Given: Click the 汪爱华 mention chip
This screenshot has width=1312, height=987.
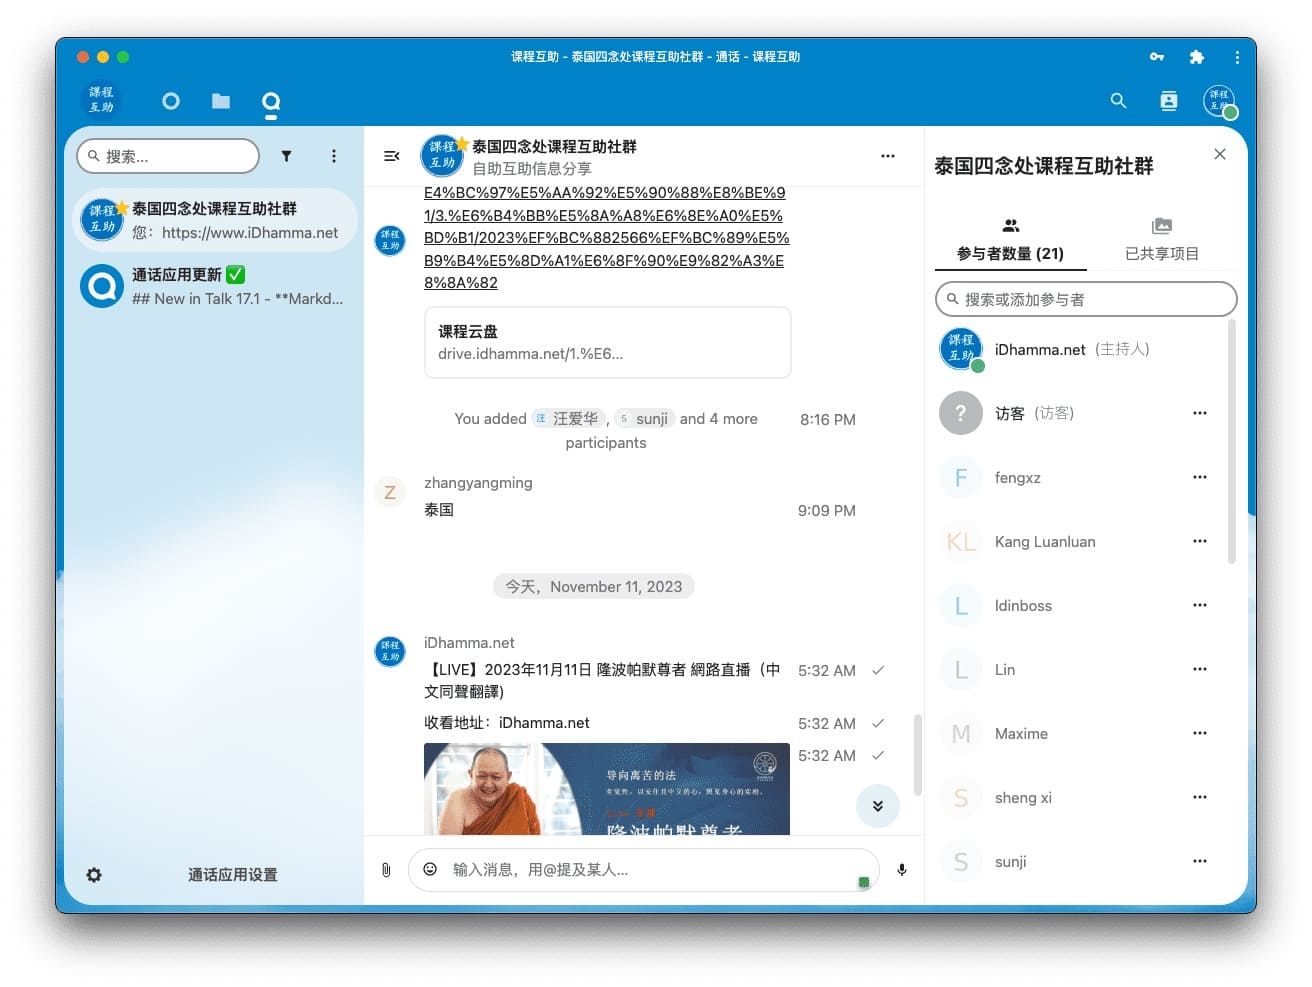Looking at the screenshot, I should tap(568, 419).
